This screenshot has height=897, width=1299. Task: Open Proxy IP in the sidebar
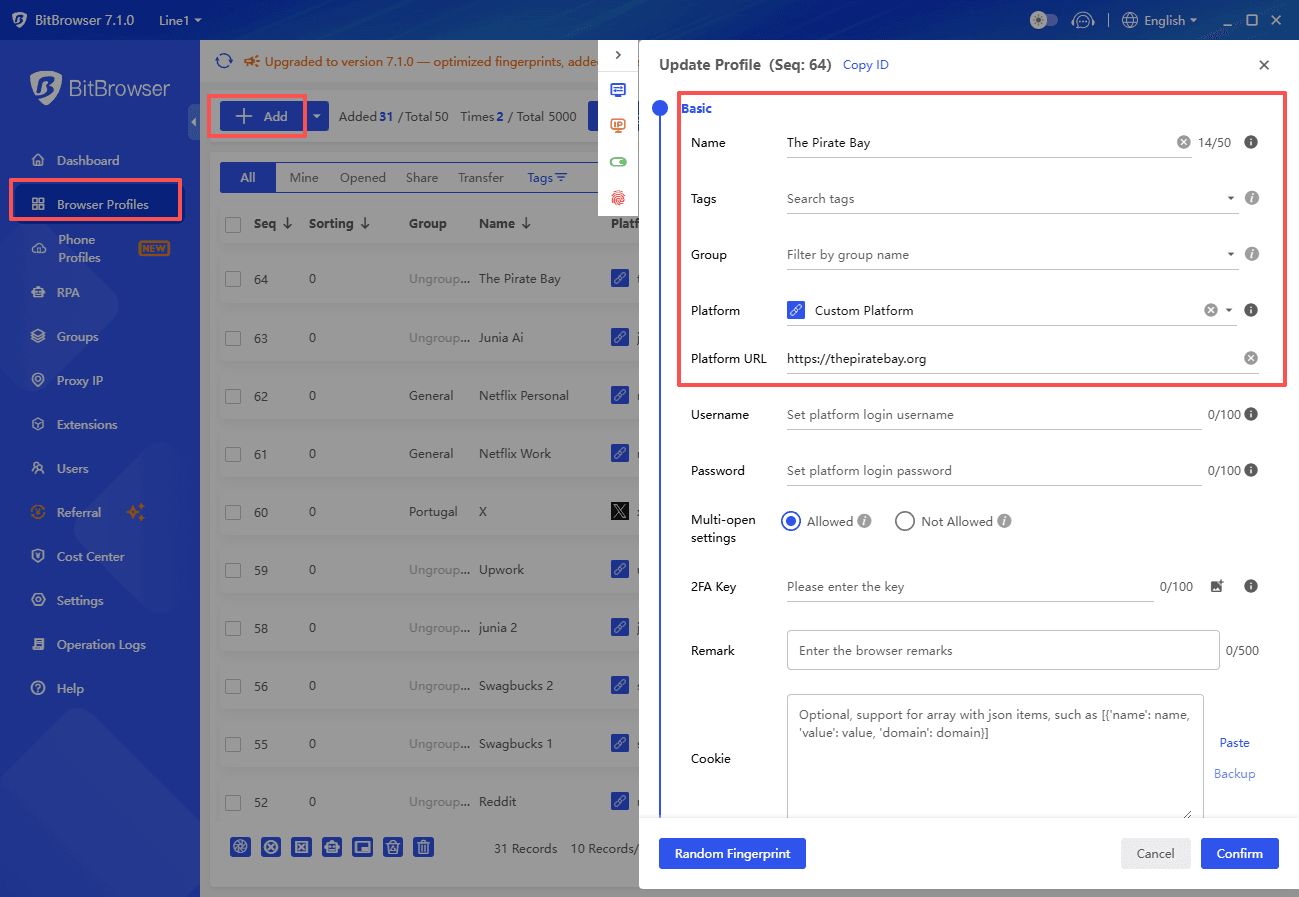pyautogui.click(x=79, y=381)
